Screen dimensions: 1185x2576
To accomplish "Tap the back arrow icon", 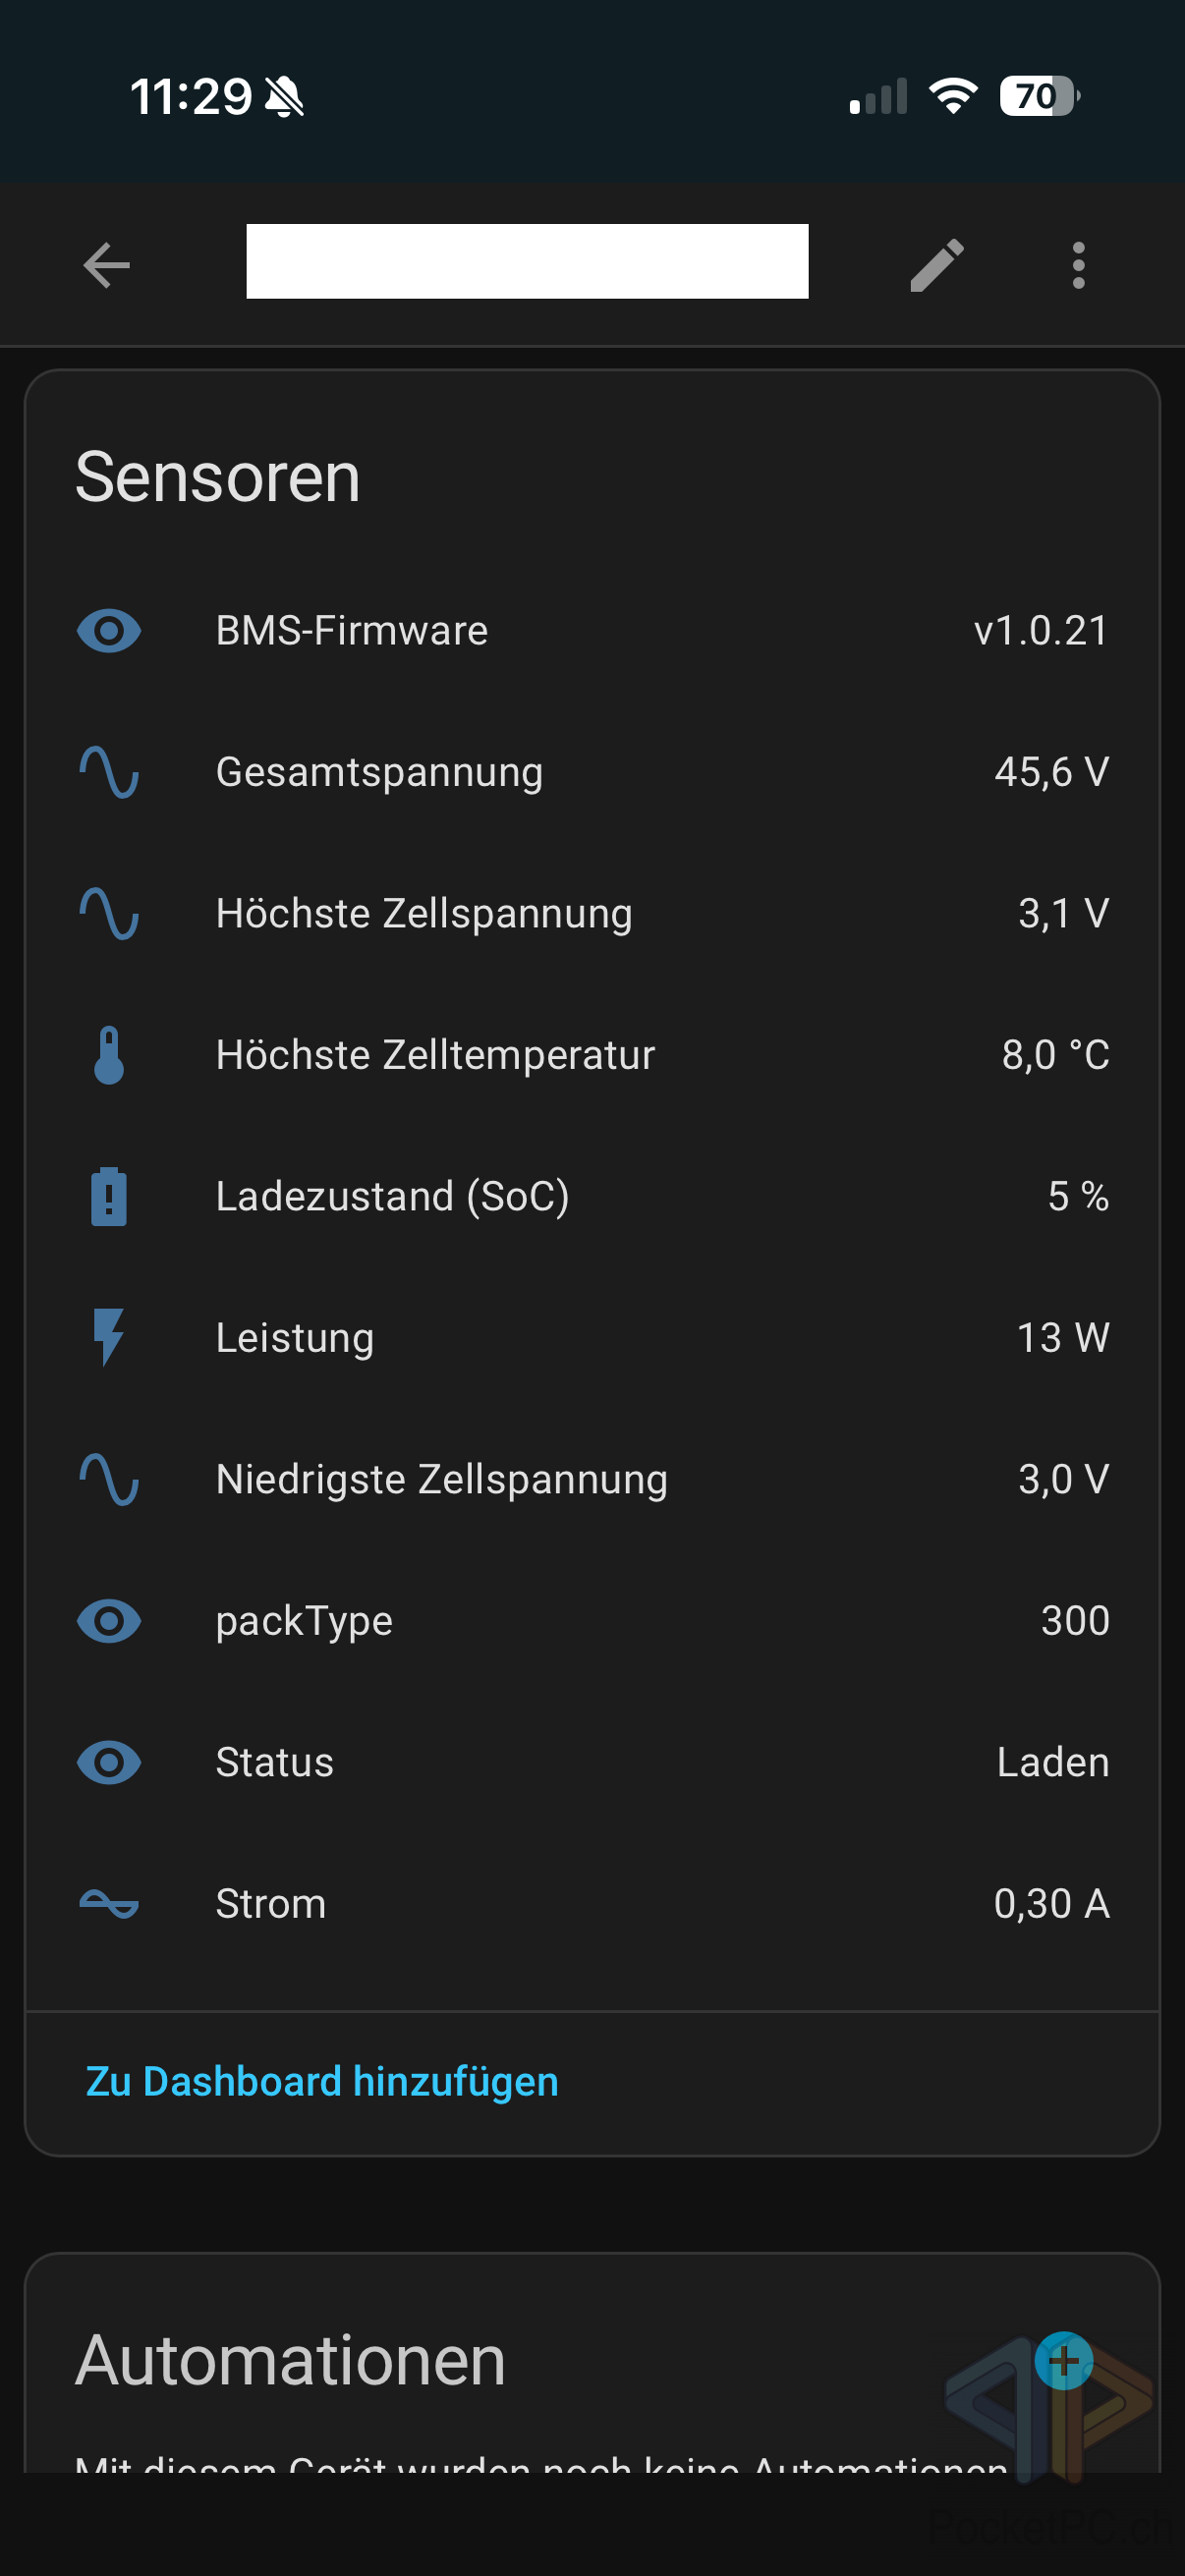I will point(107,265).
